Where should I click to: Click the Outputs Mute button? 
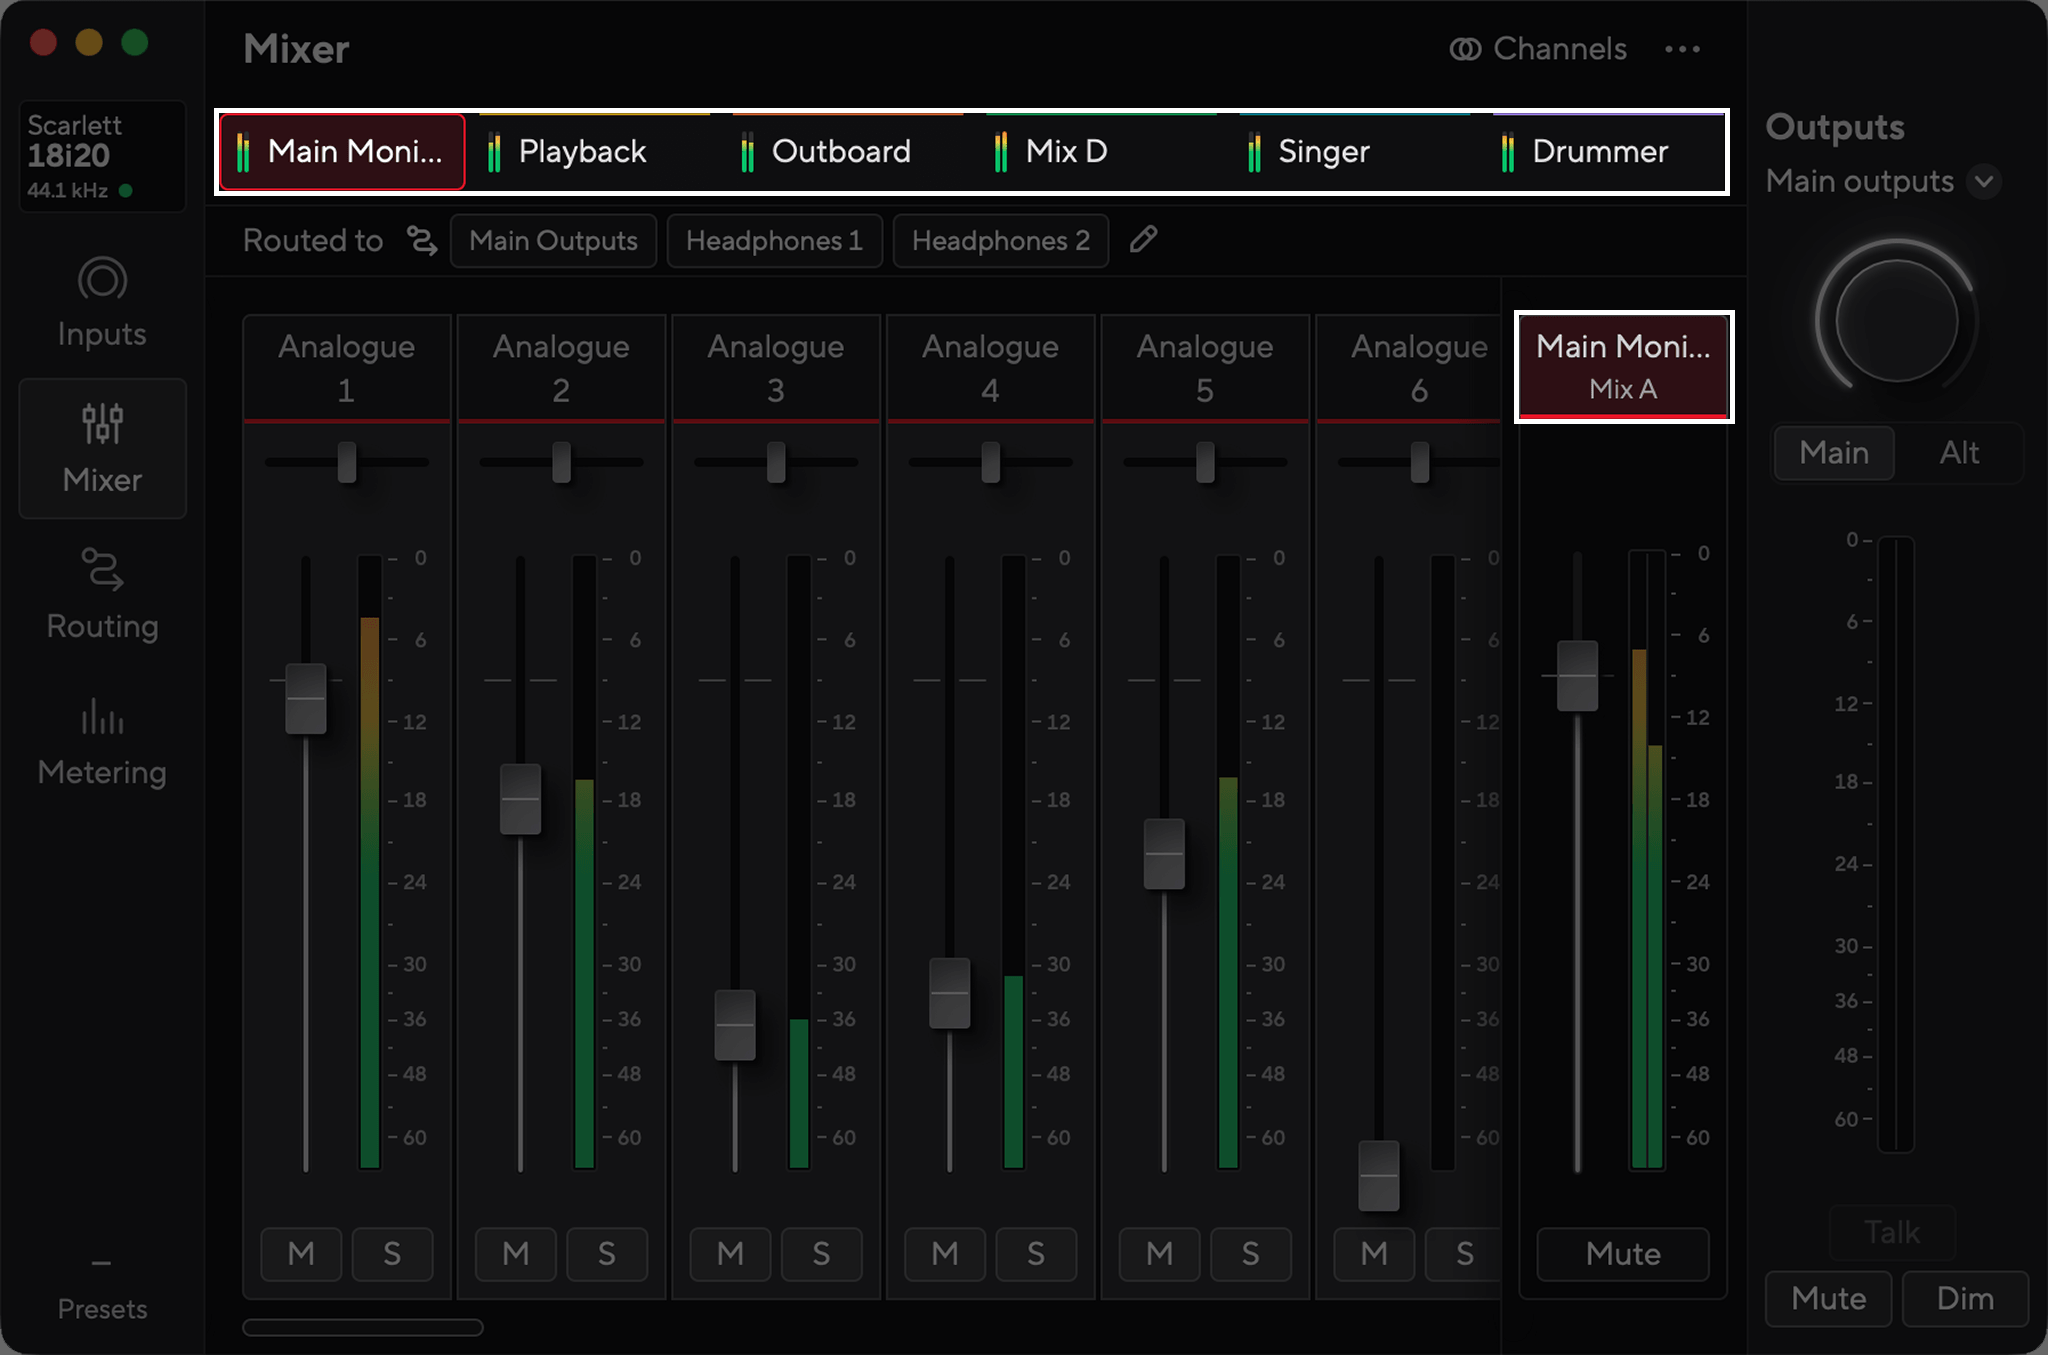coord(1828,1298)
